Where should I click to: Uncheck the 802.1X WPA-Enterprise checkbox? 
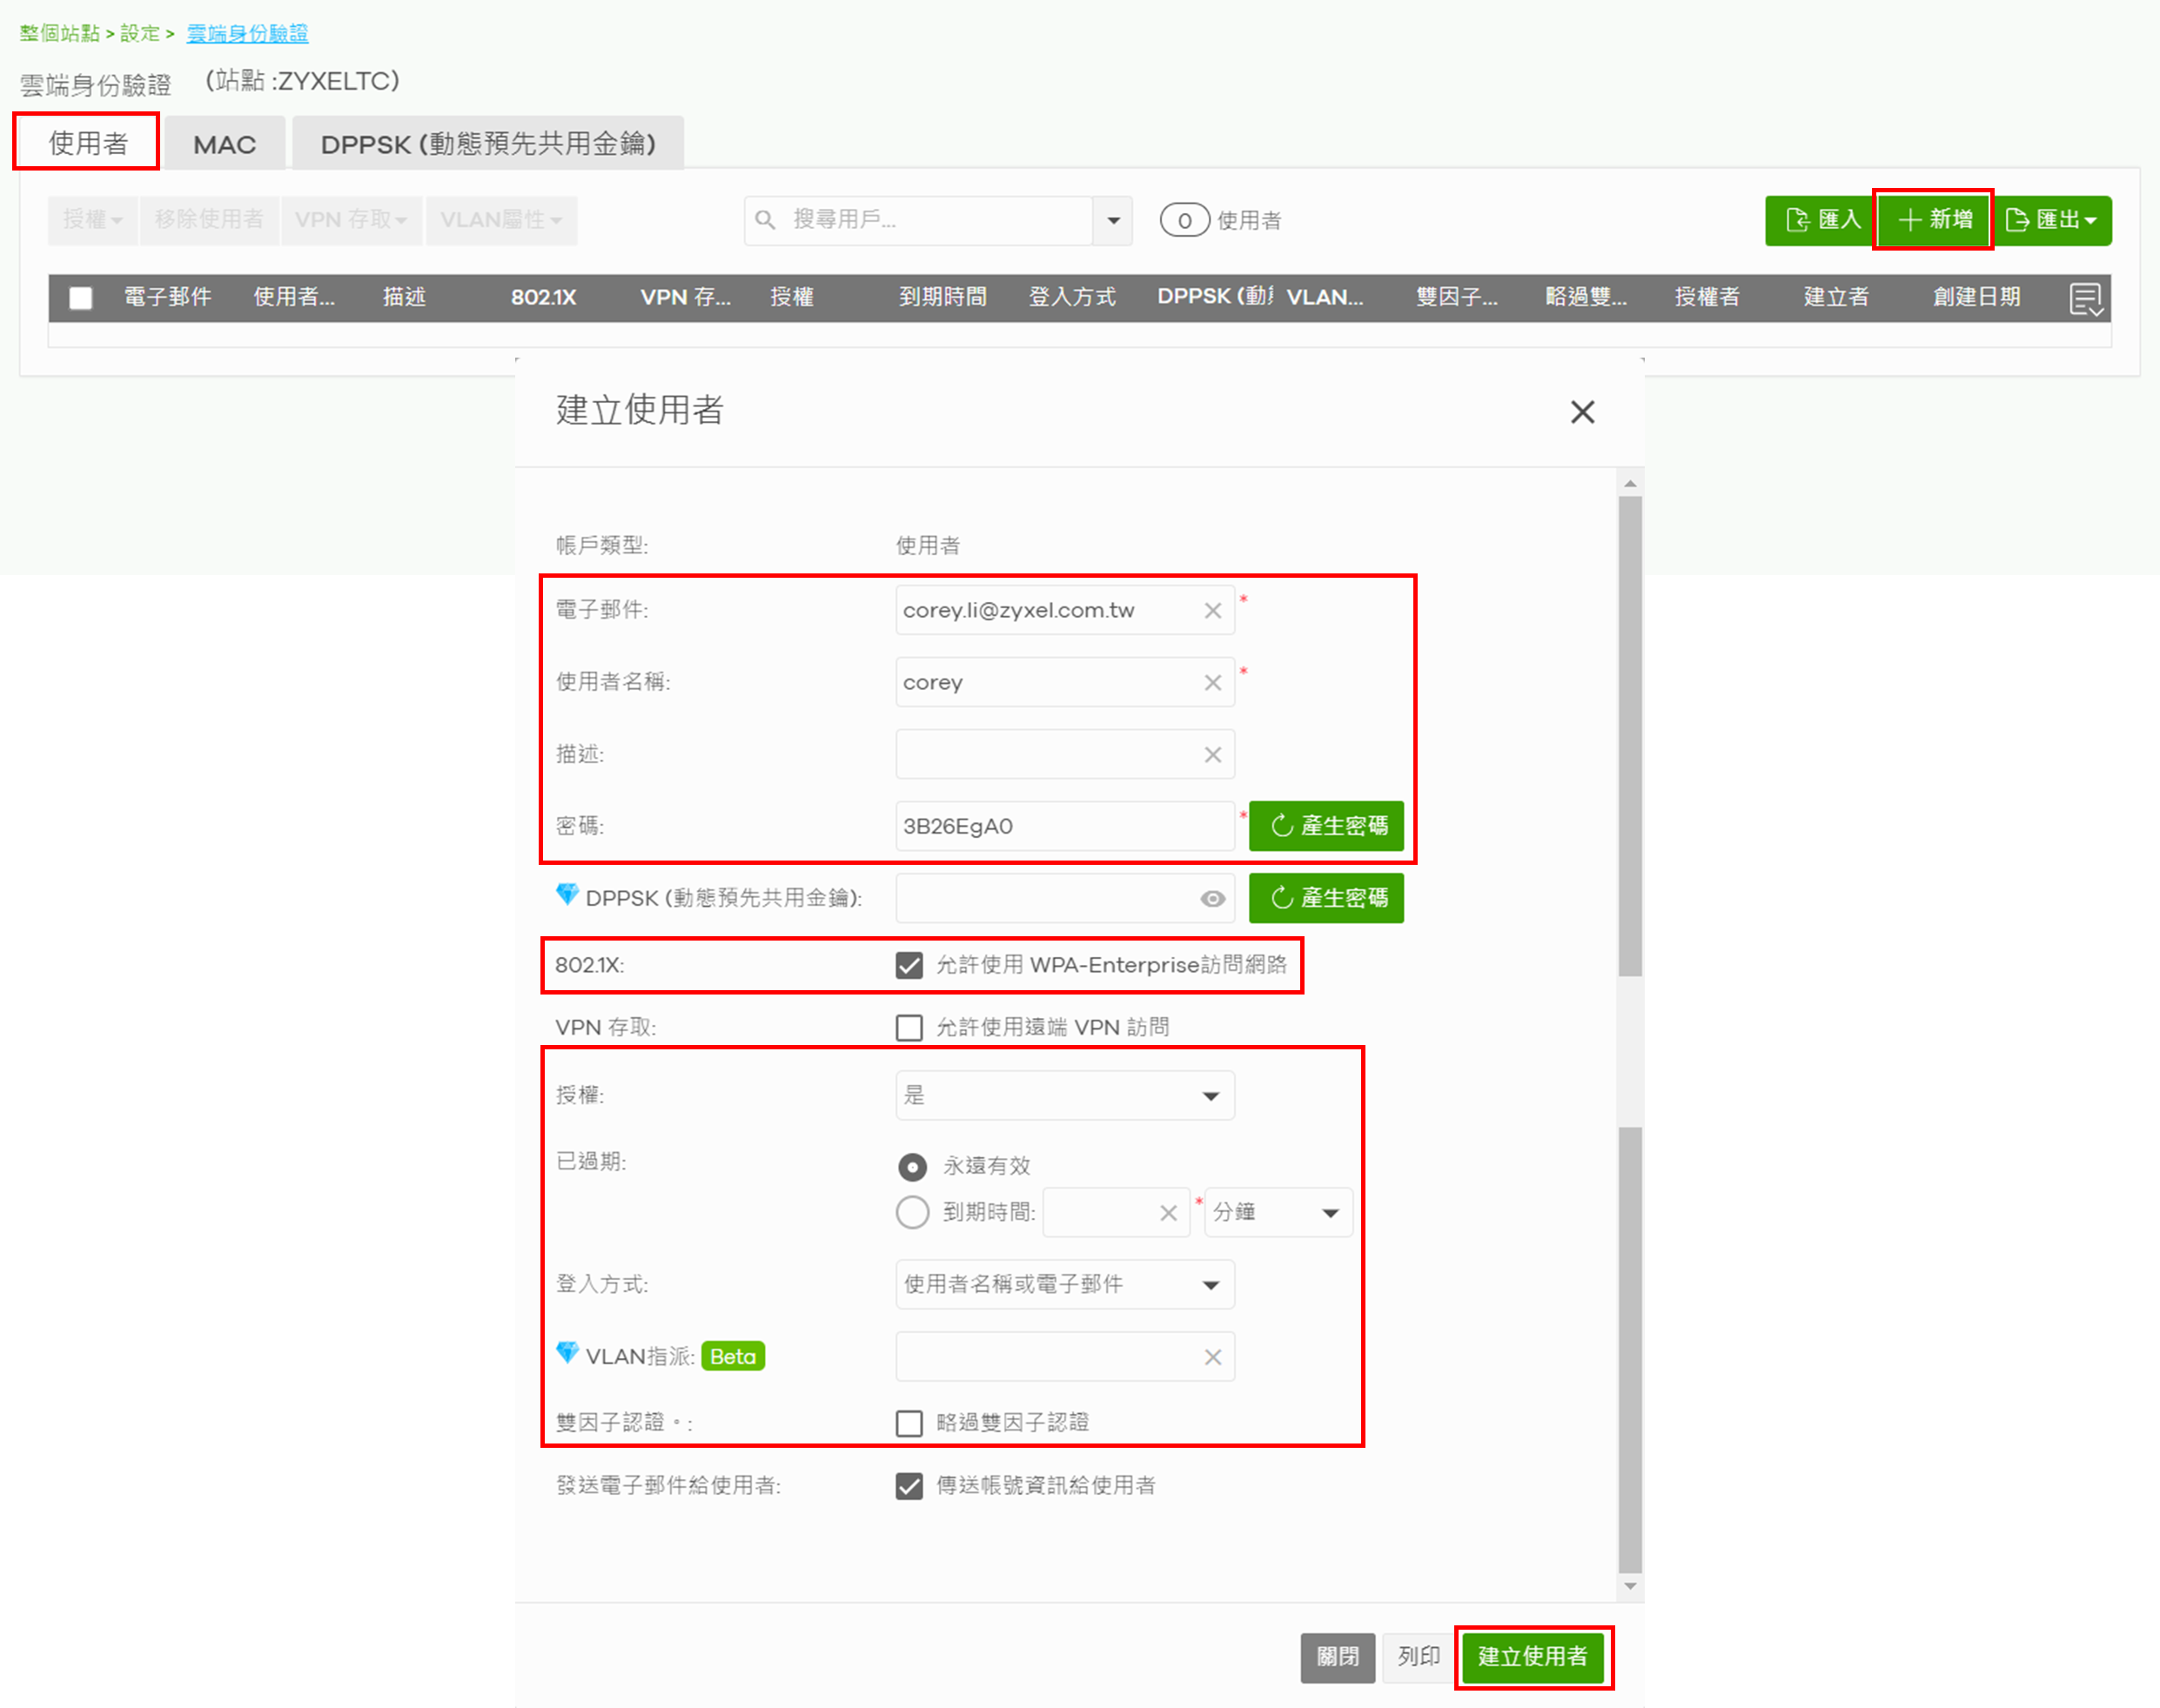(x=909, y=966)
